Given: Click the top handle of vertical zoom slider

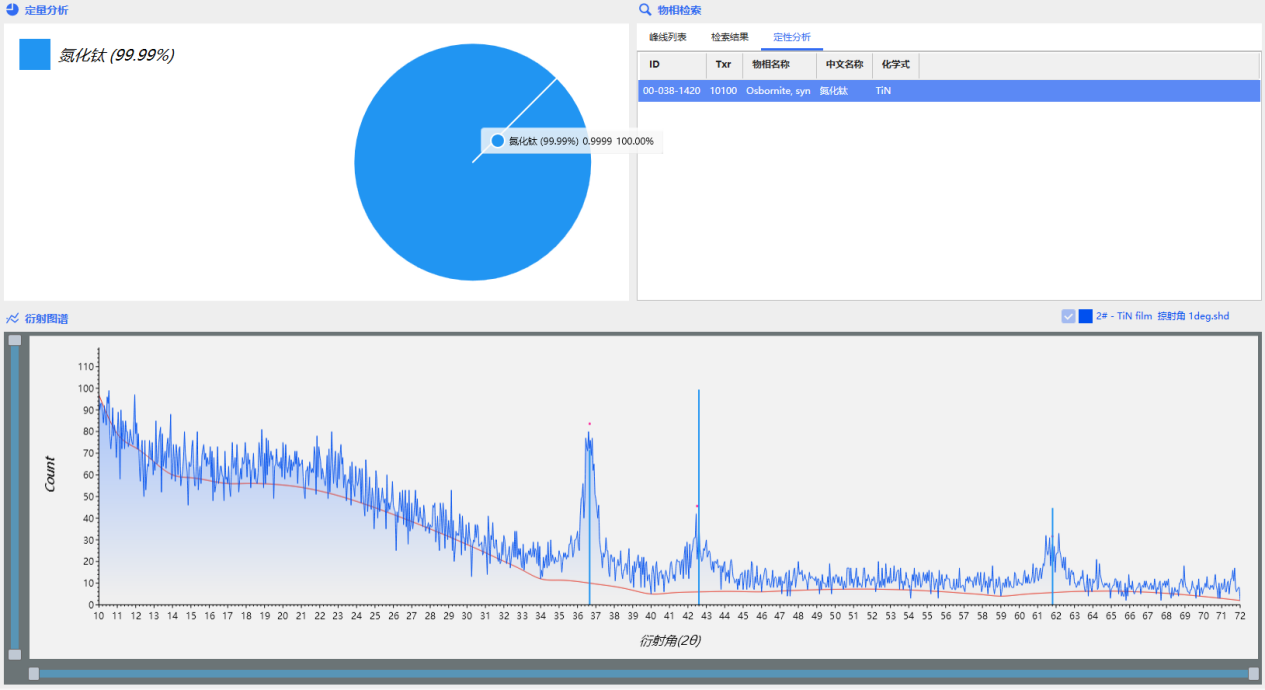Looking at the screenshot, I should coord(15,340).
